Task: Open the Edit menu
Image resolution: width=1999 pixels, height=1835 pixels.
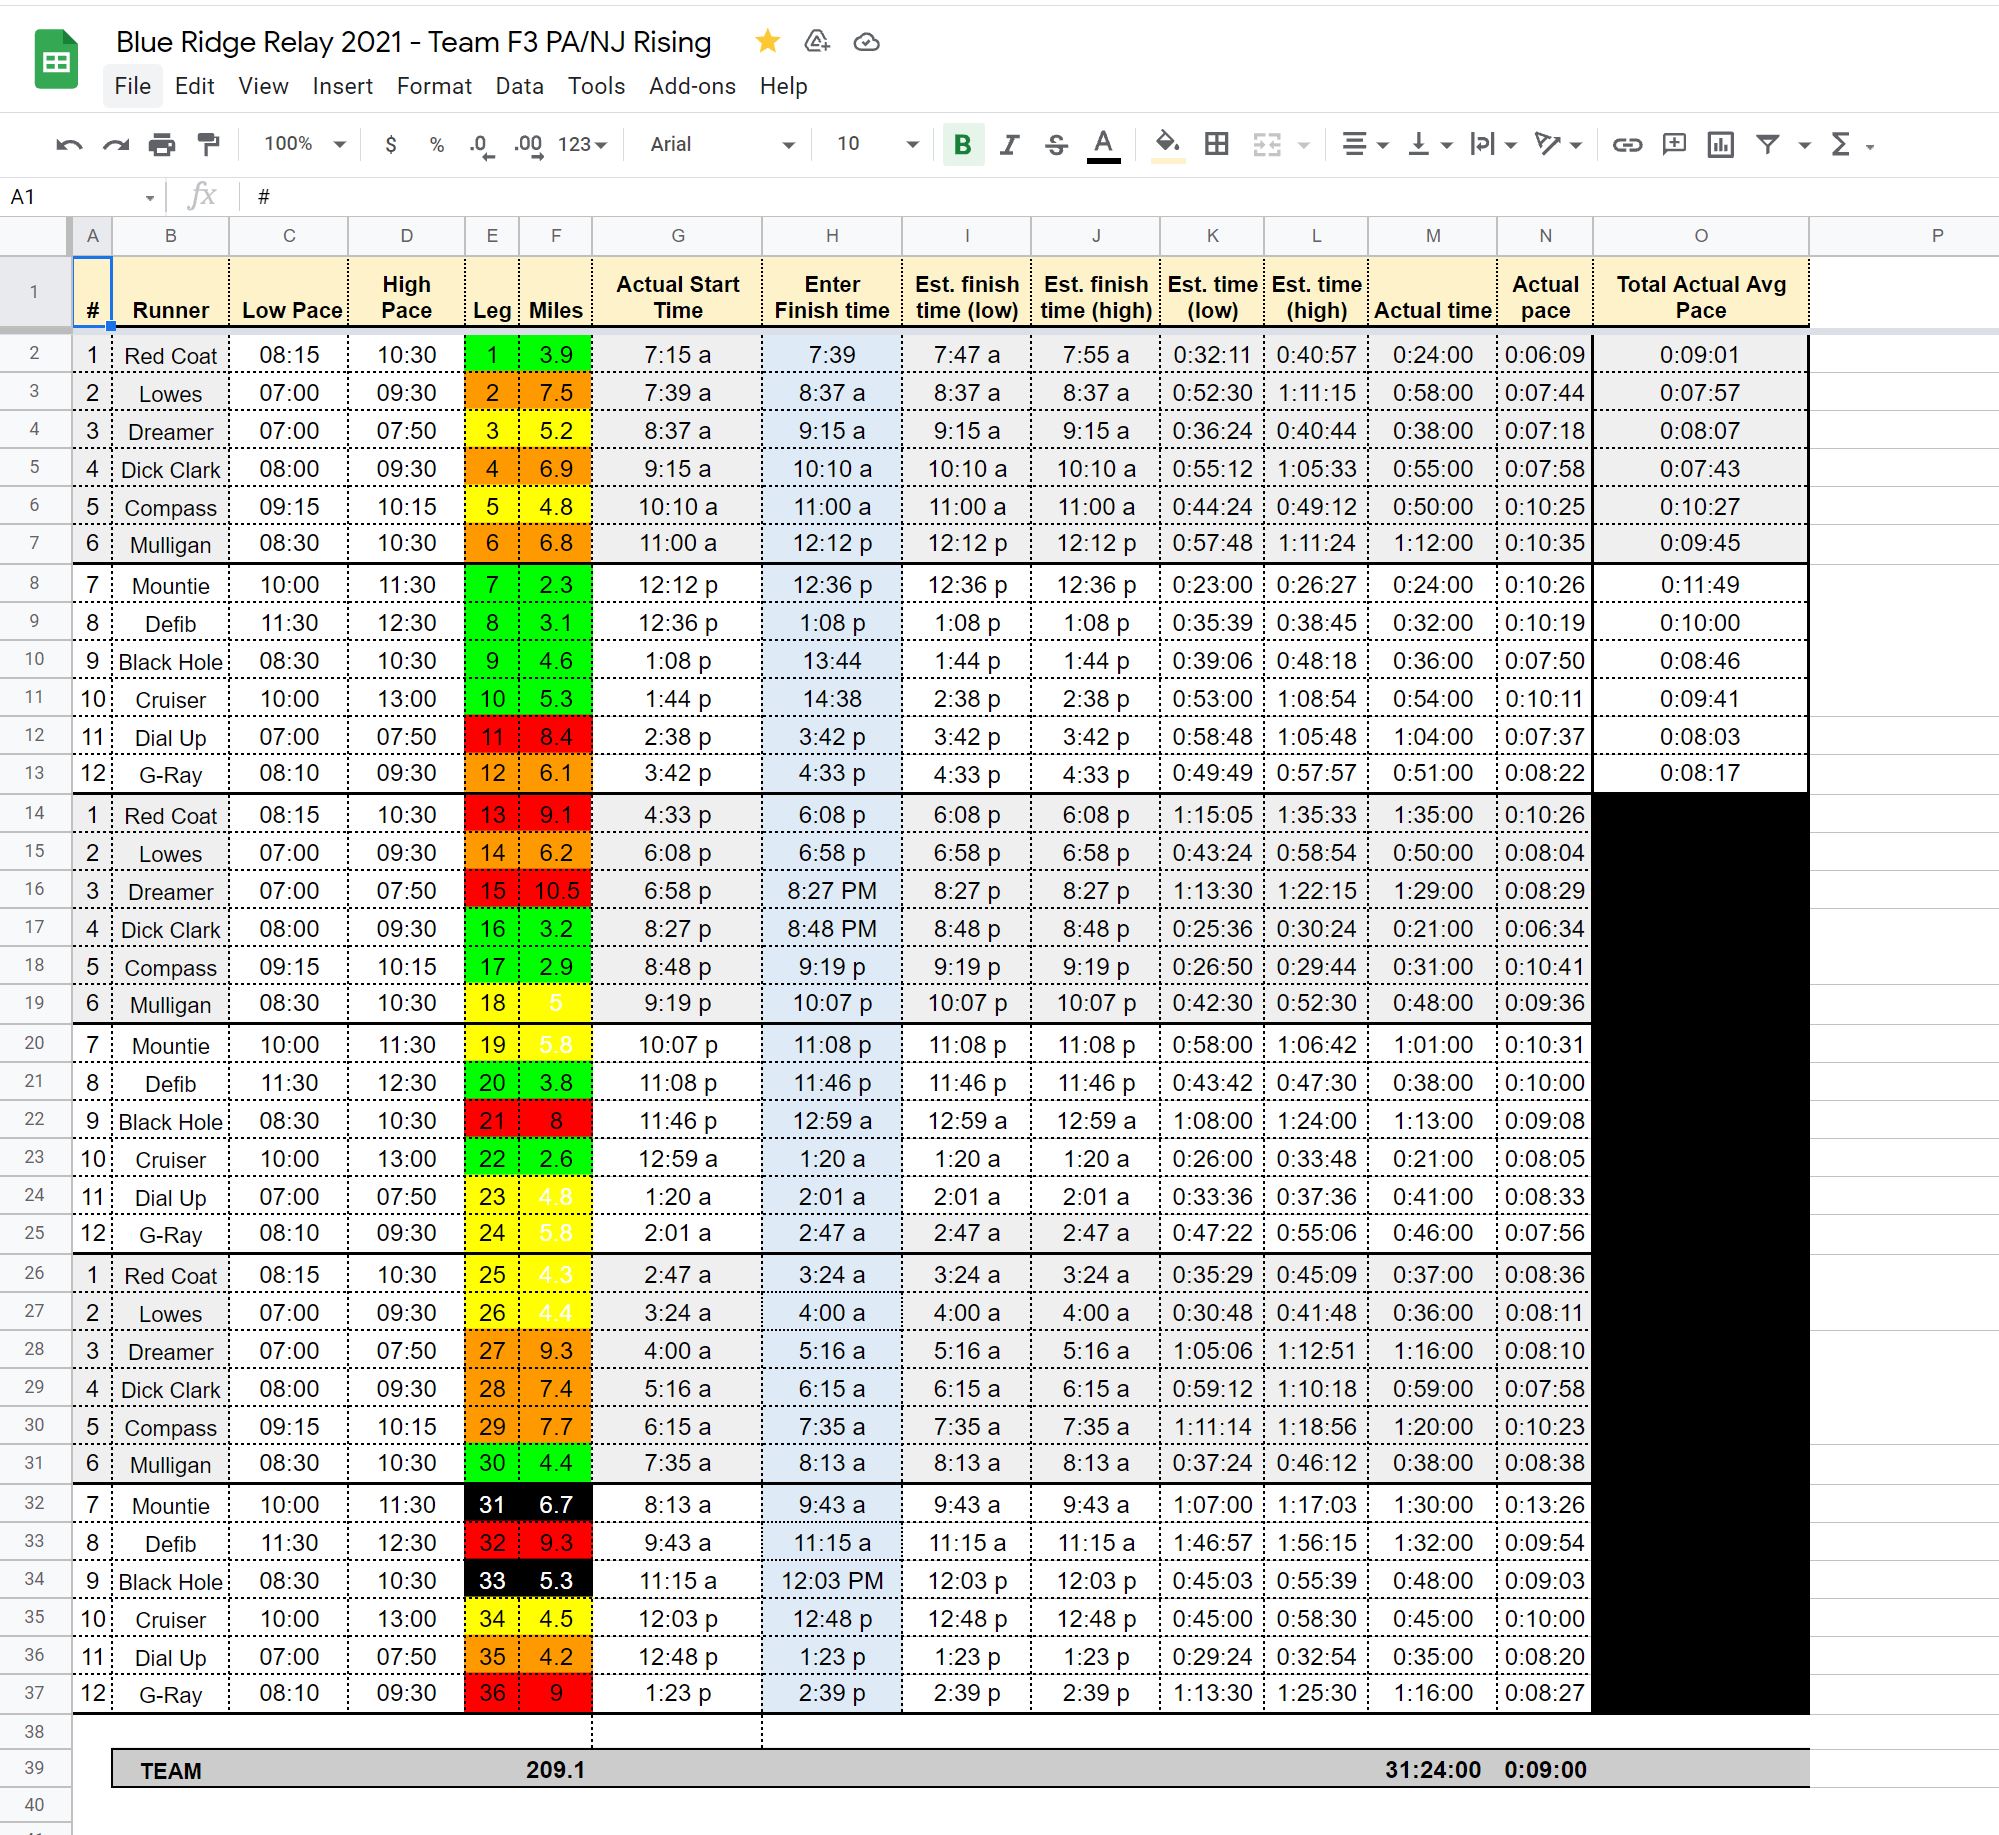Action: click(194, 86)
